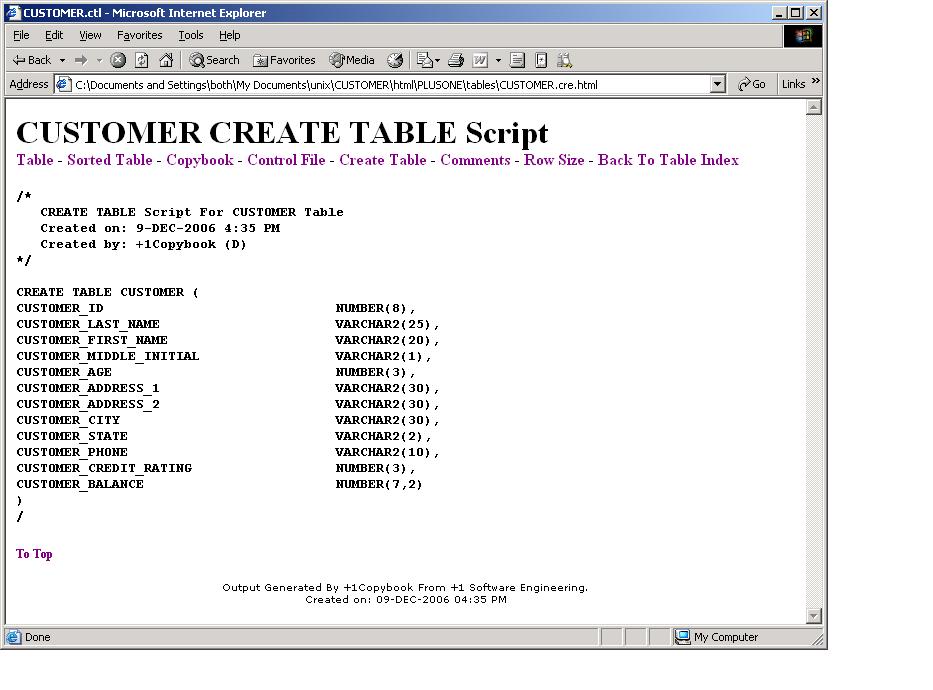The width and height of the screenshot is (933, 690).
Task: Click the Forward arrow button
Action: tap(82, 60)
